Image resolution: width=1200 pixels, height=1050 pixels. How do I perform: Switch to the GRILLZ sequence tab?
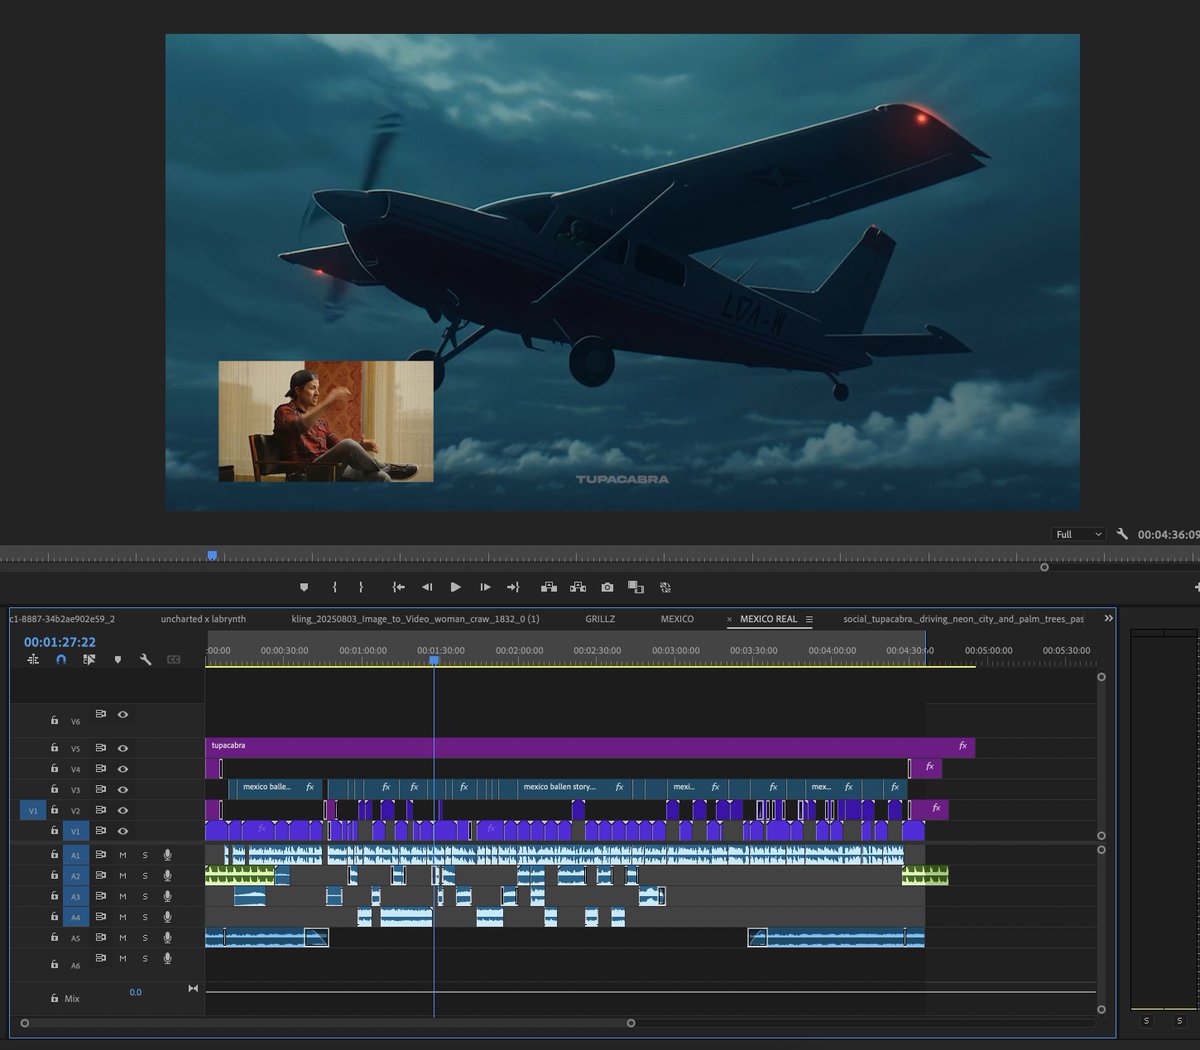[x=600, y=619]
